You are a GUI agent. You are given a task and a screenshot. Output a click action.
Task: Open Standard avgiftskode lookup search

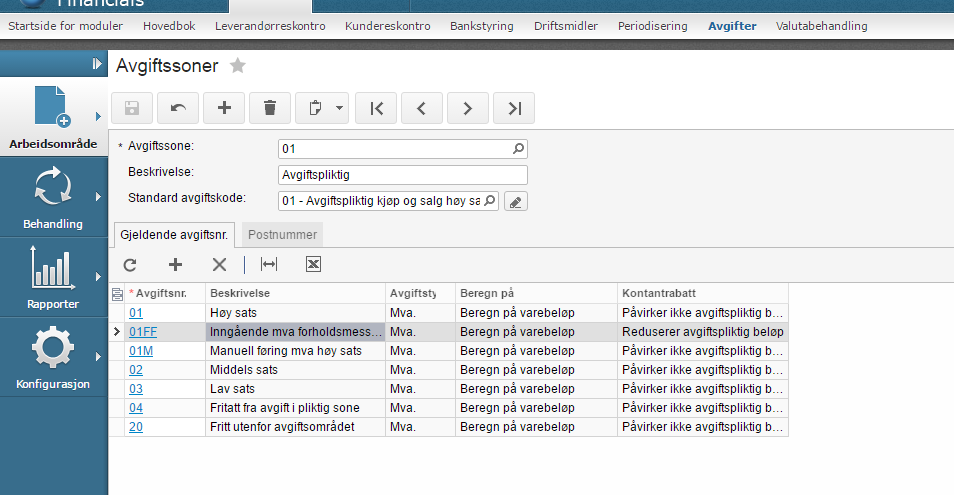tap(490, 201)
